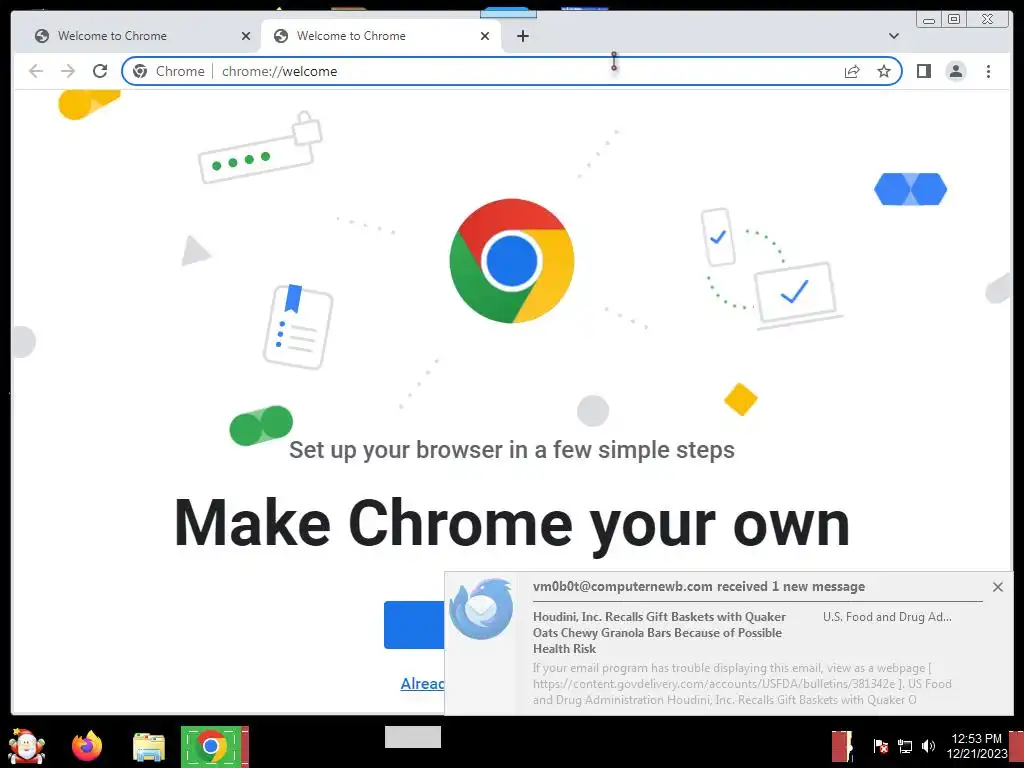The height and width of the screenshot is (768, 1024).
Task: Click the Chrome site info icon in the address bar
Action: coord(140,71)
